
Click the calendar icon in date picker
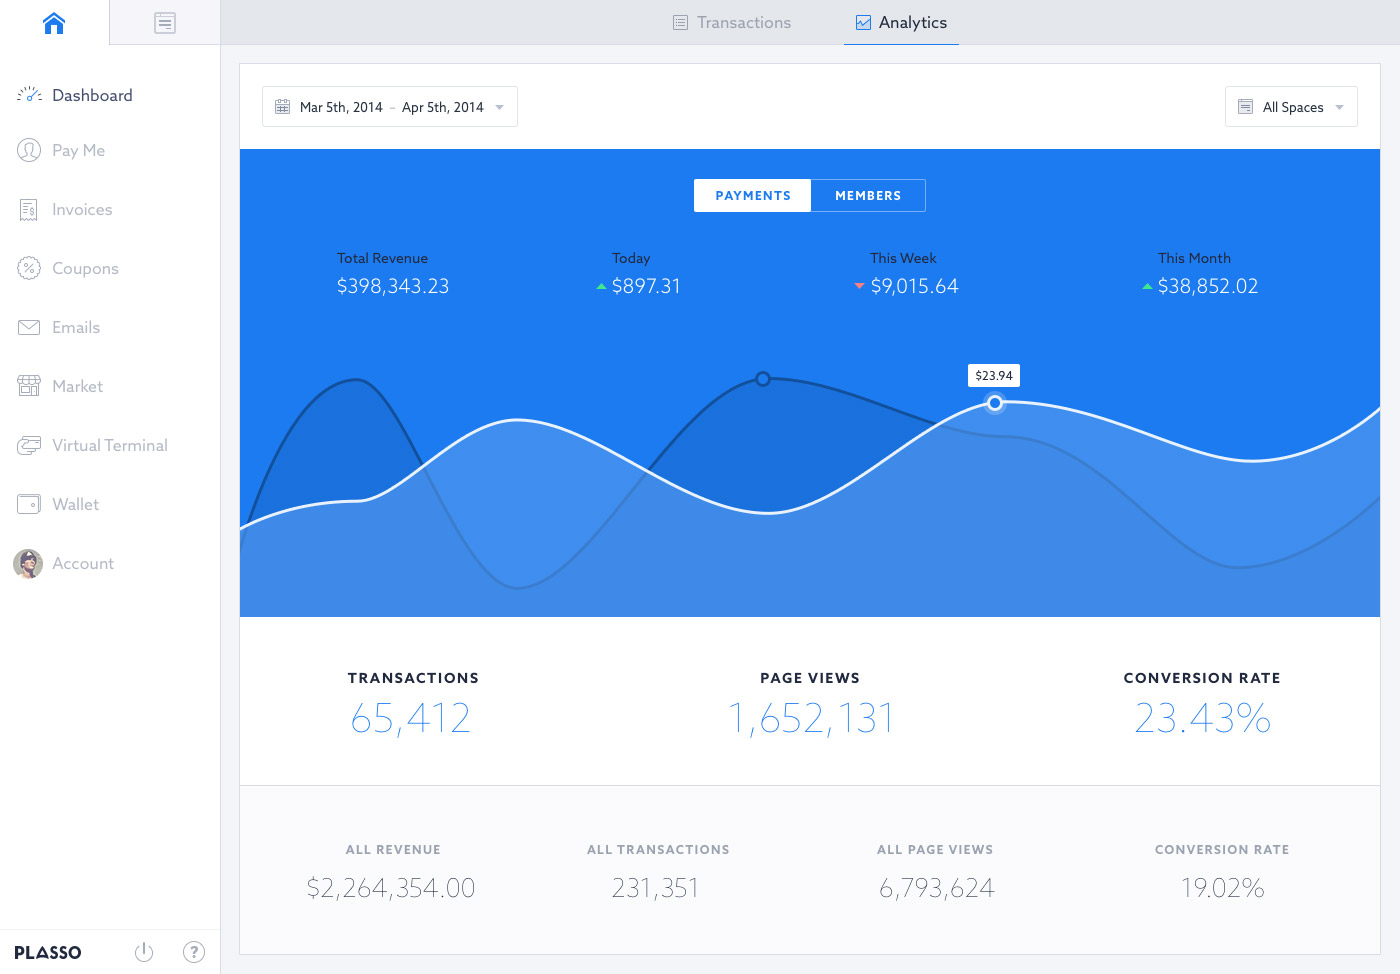tap(283, 107)
